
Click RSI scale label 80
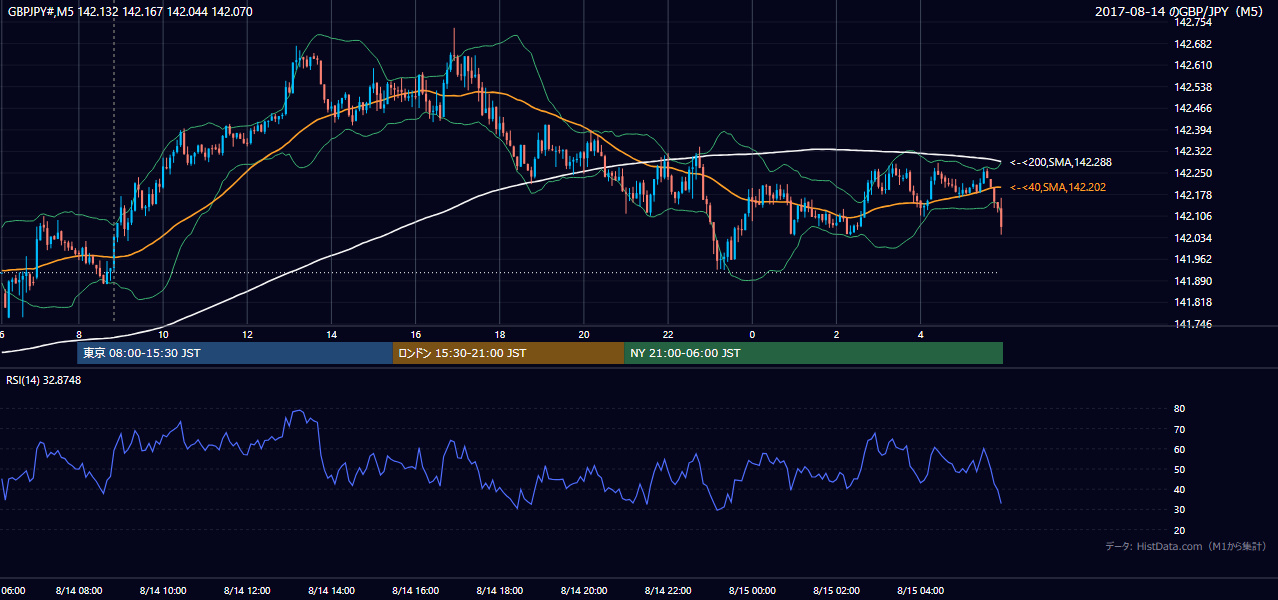click(x=1179, y=409)
